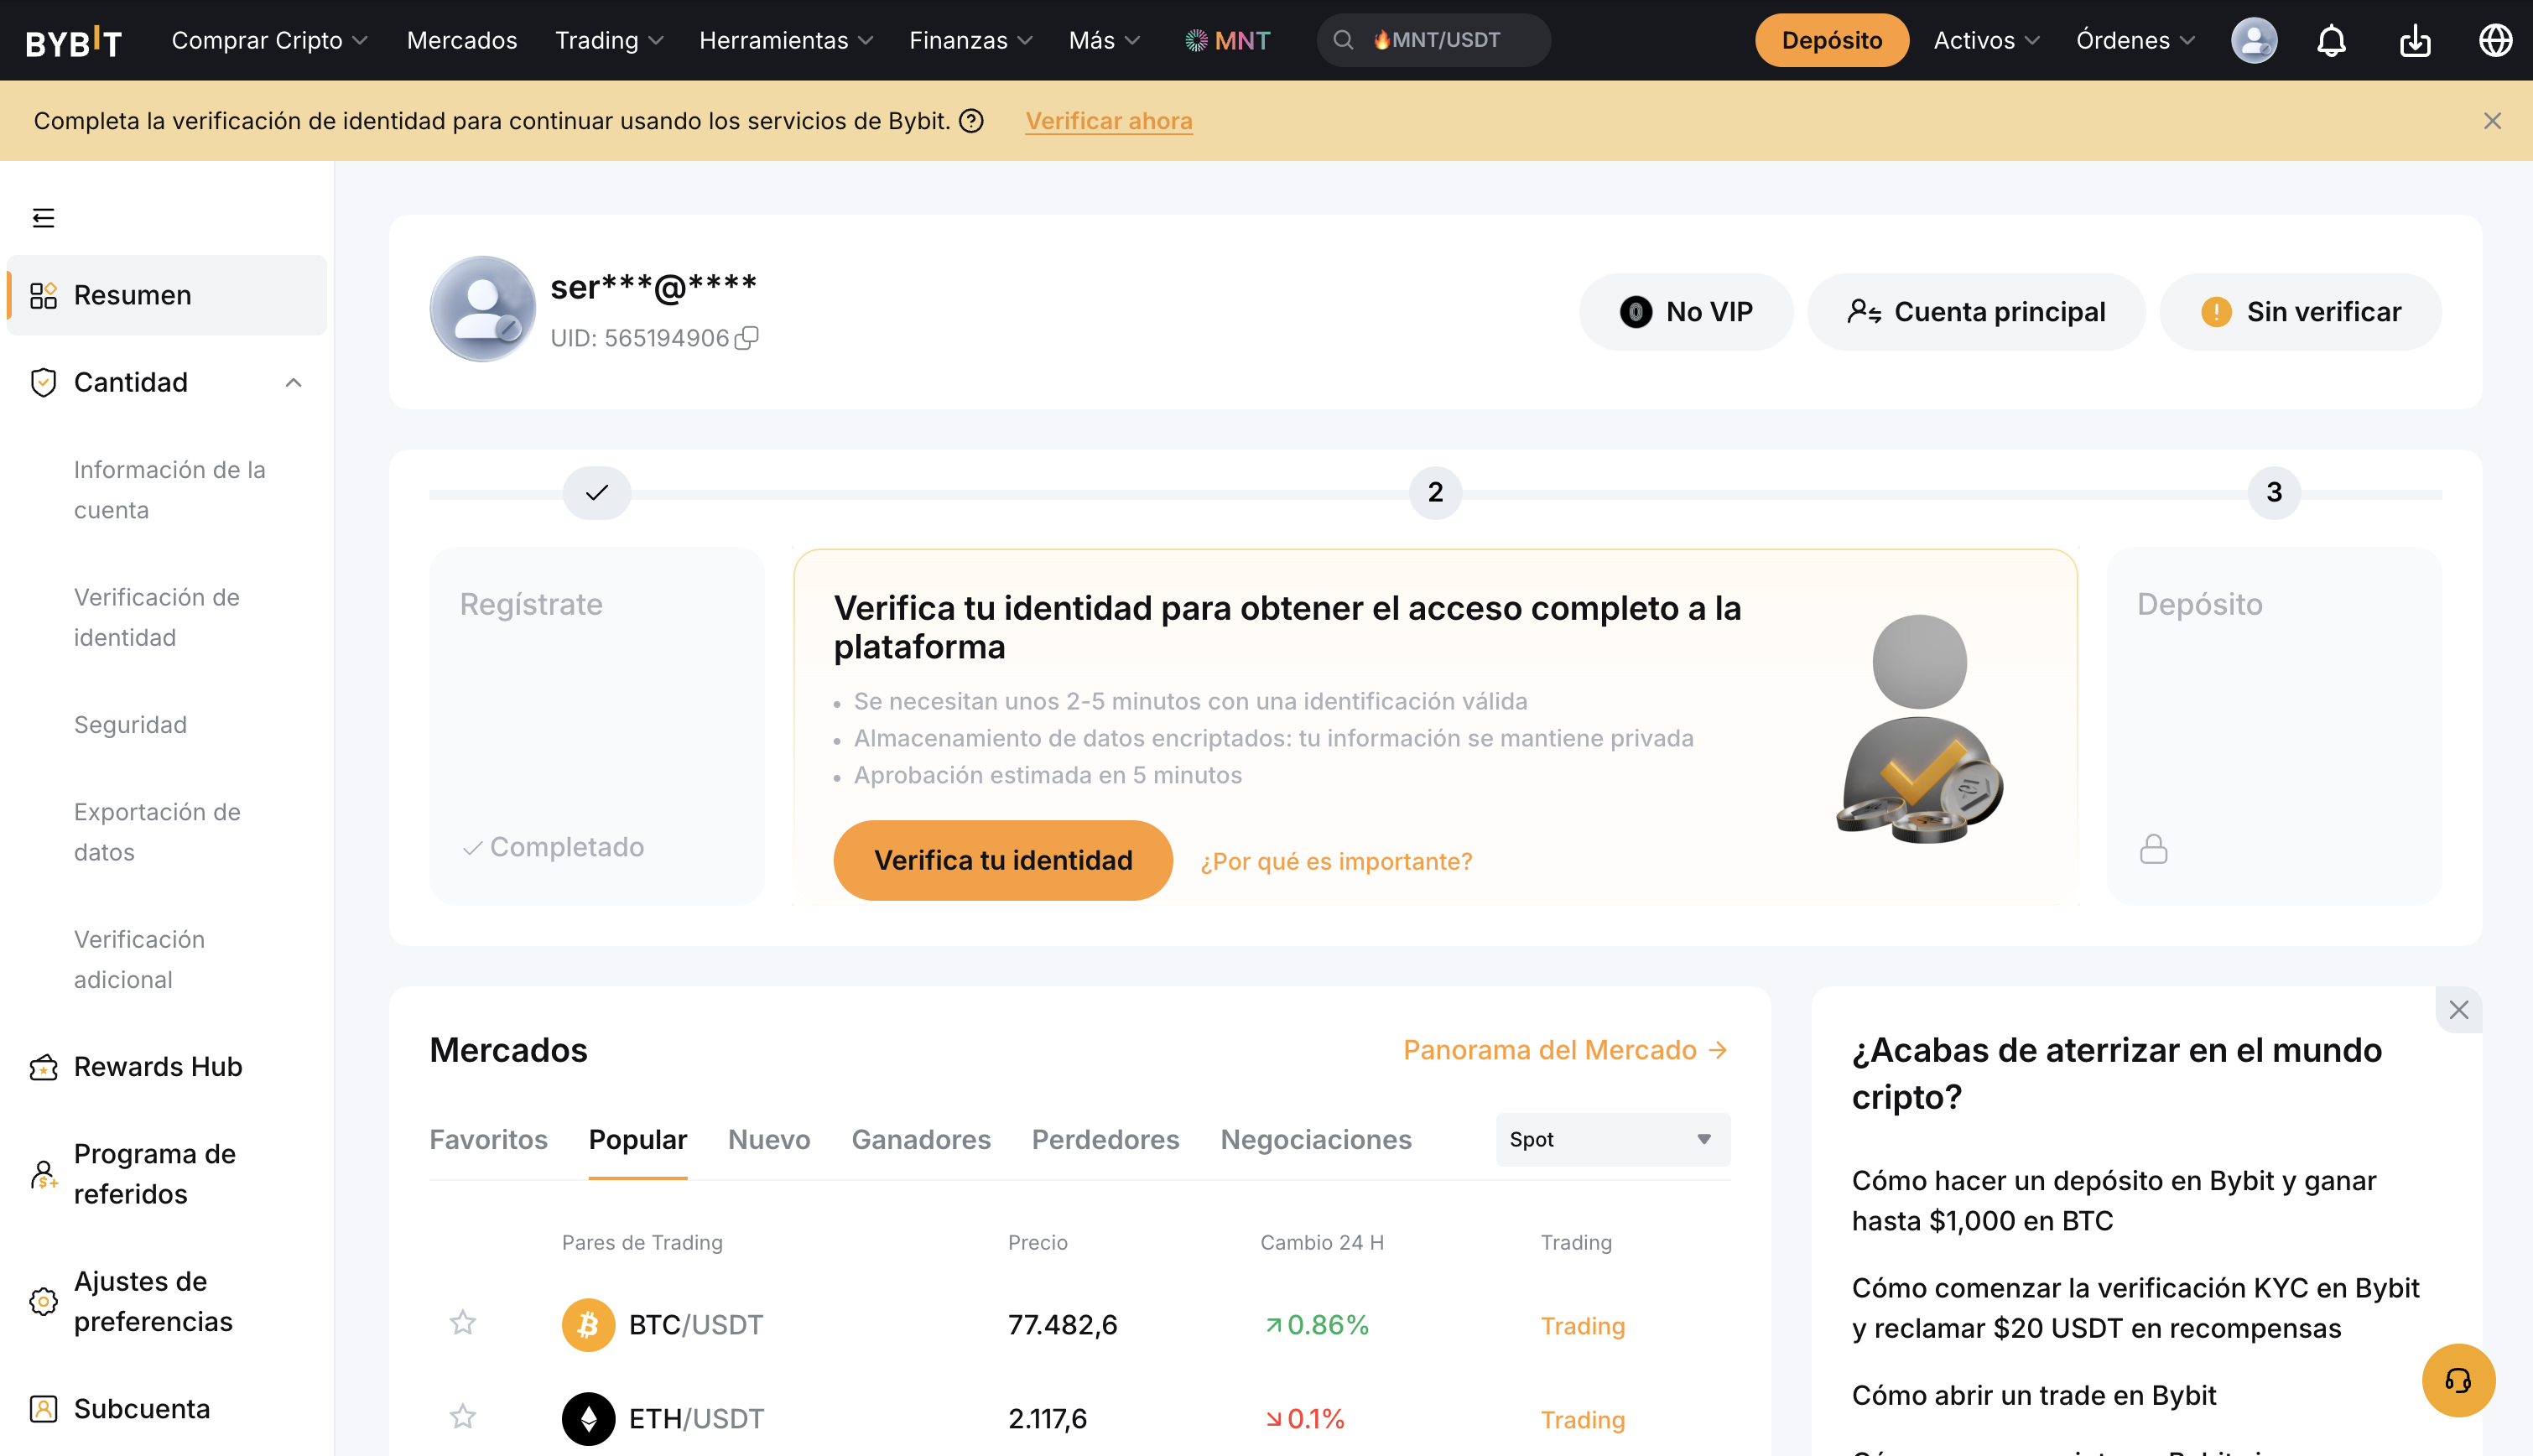Switch to the Favoritos tab
The height and width of the screenshot is (1456, 2533).
pyautogui.click(x=488, y=1139)
